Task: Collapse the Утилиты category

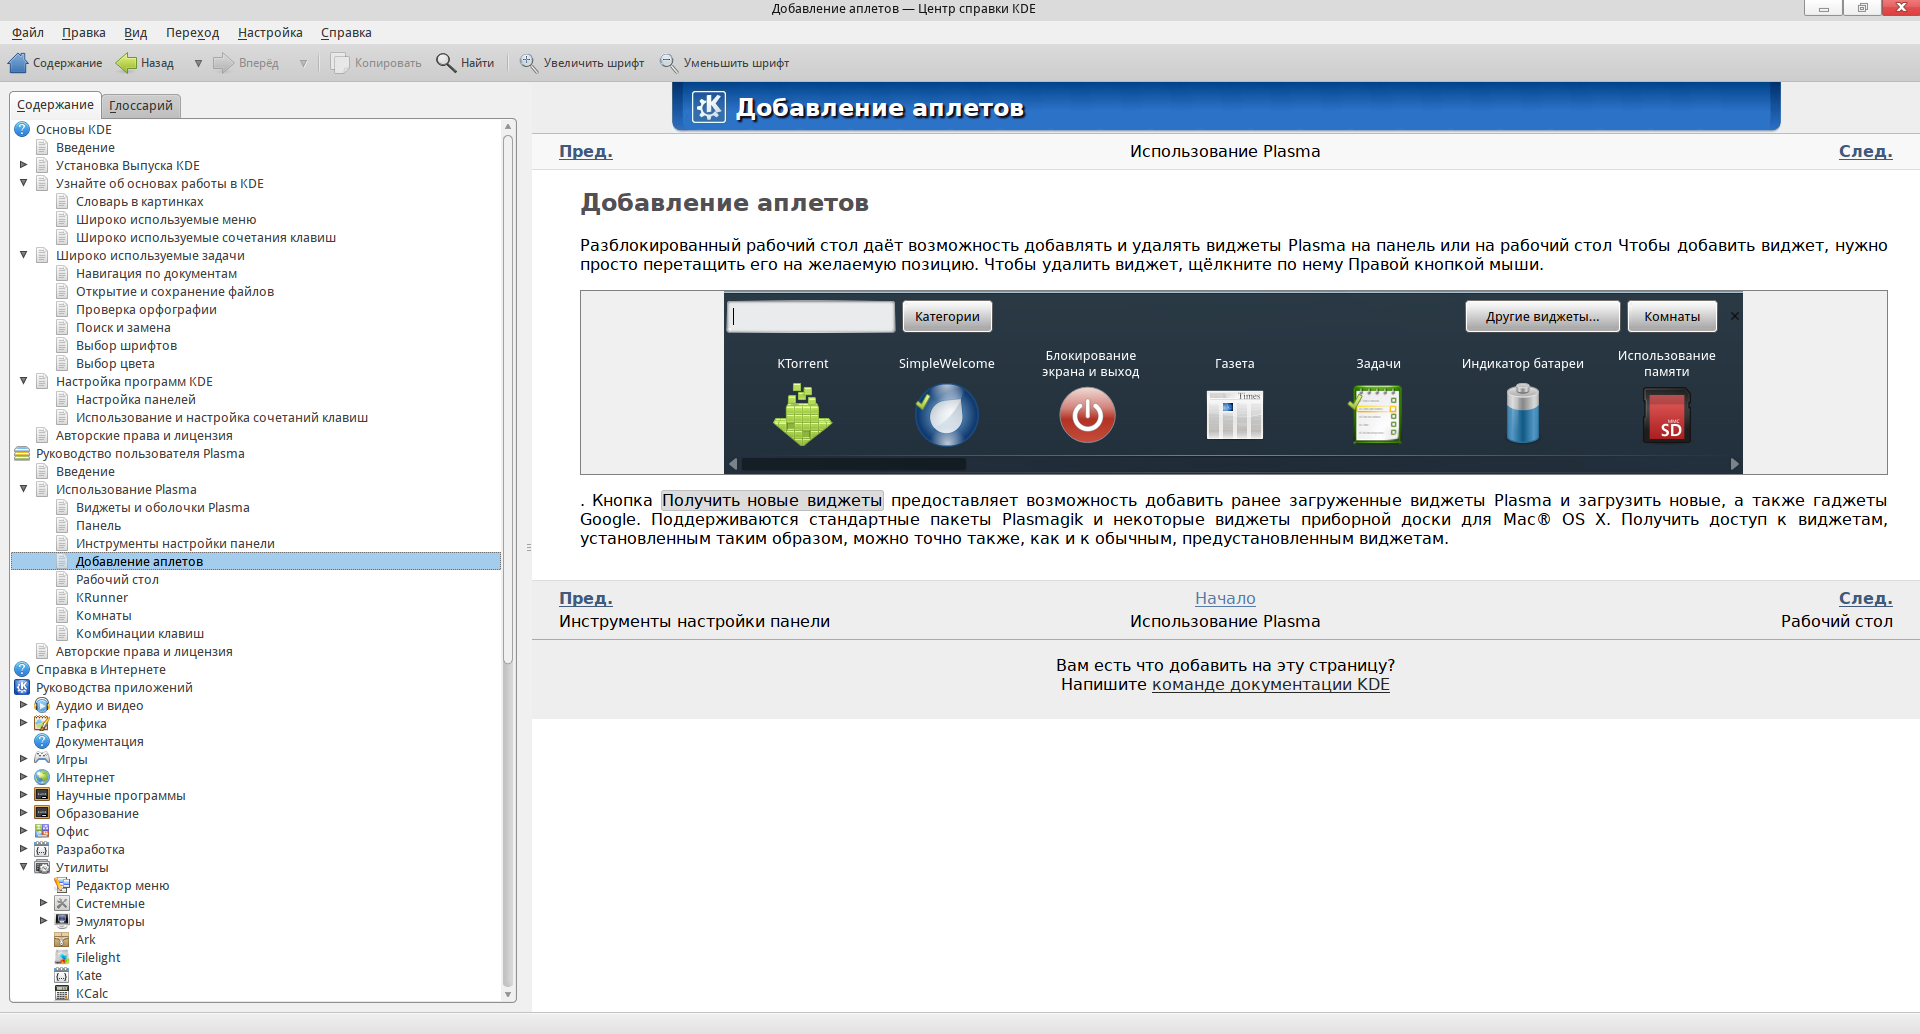Action: coord(24,867)
